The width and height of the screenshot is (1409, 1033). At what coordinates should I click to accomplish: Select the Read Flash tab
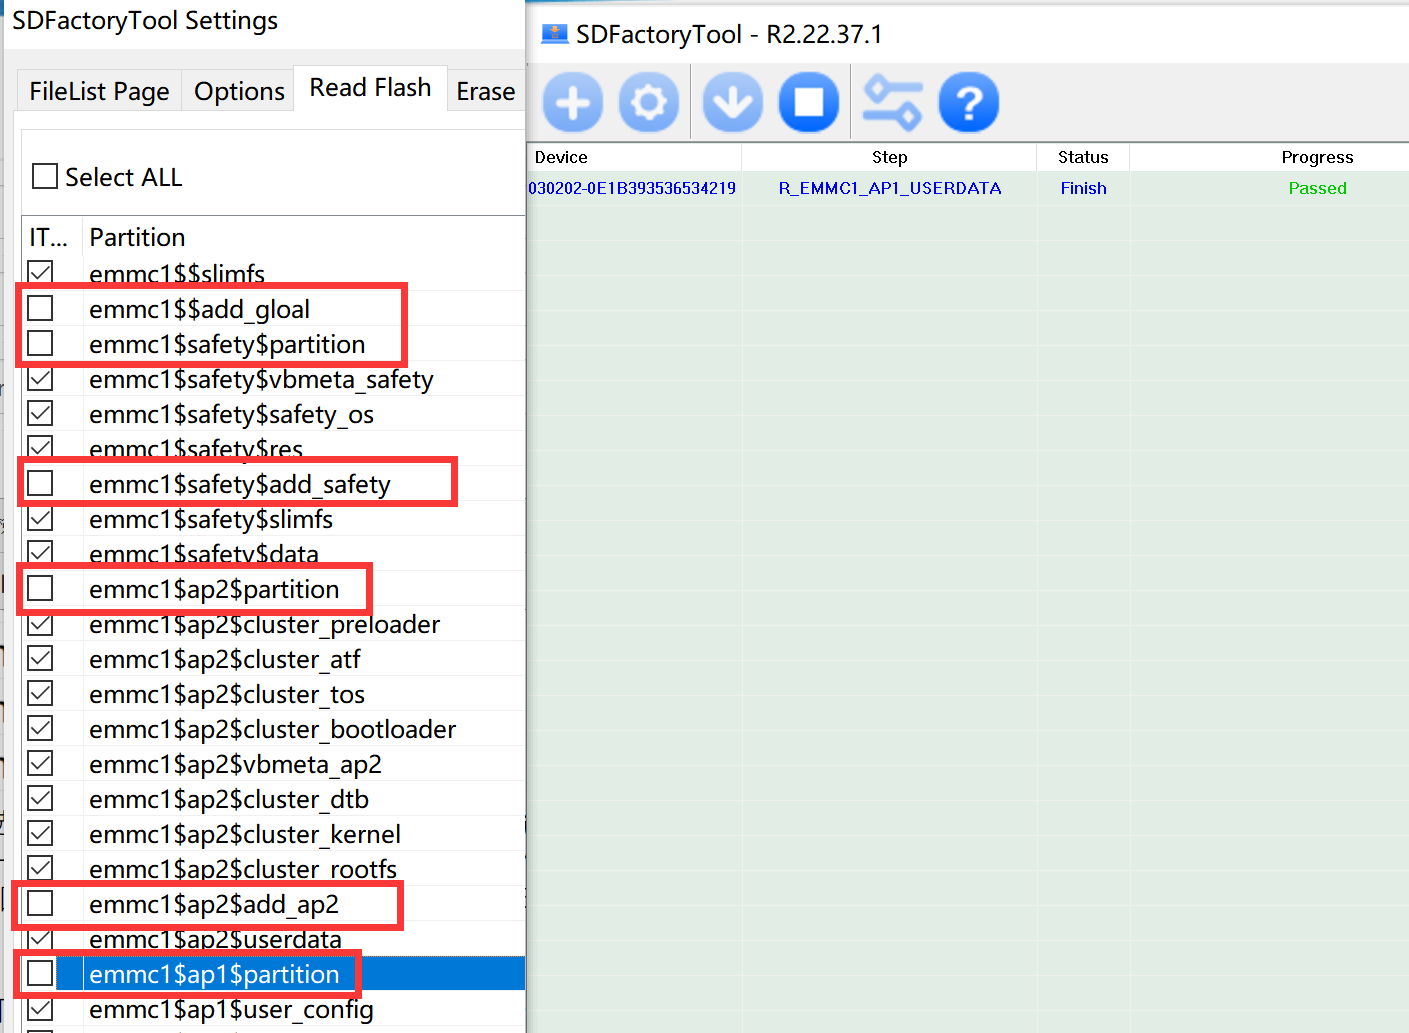click(x=370, y=87)
